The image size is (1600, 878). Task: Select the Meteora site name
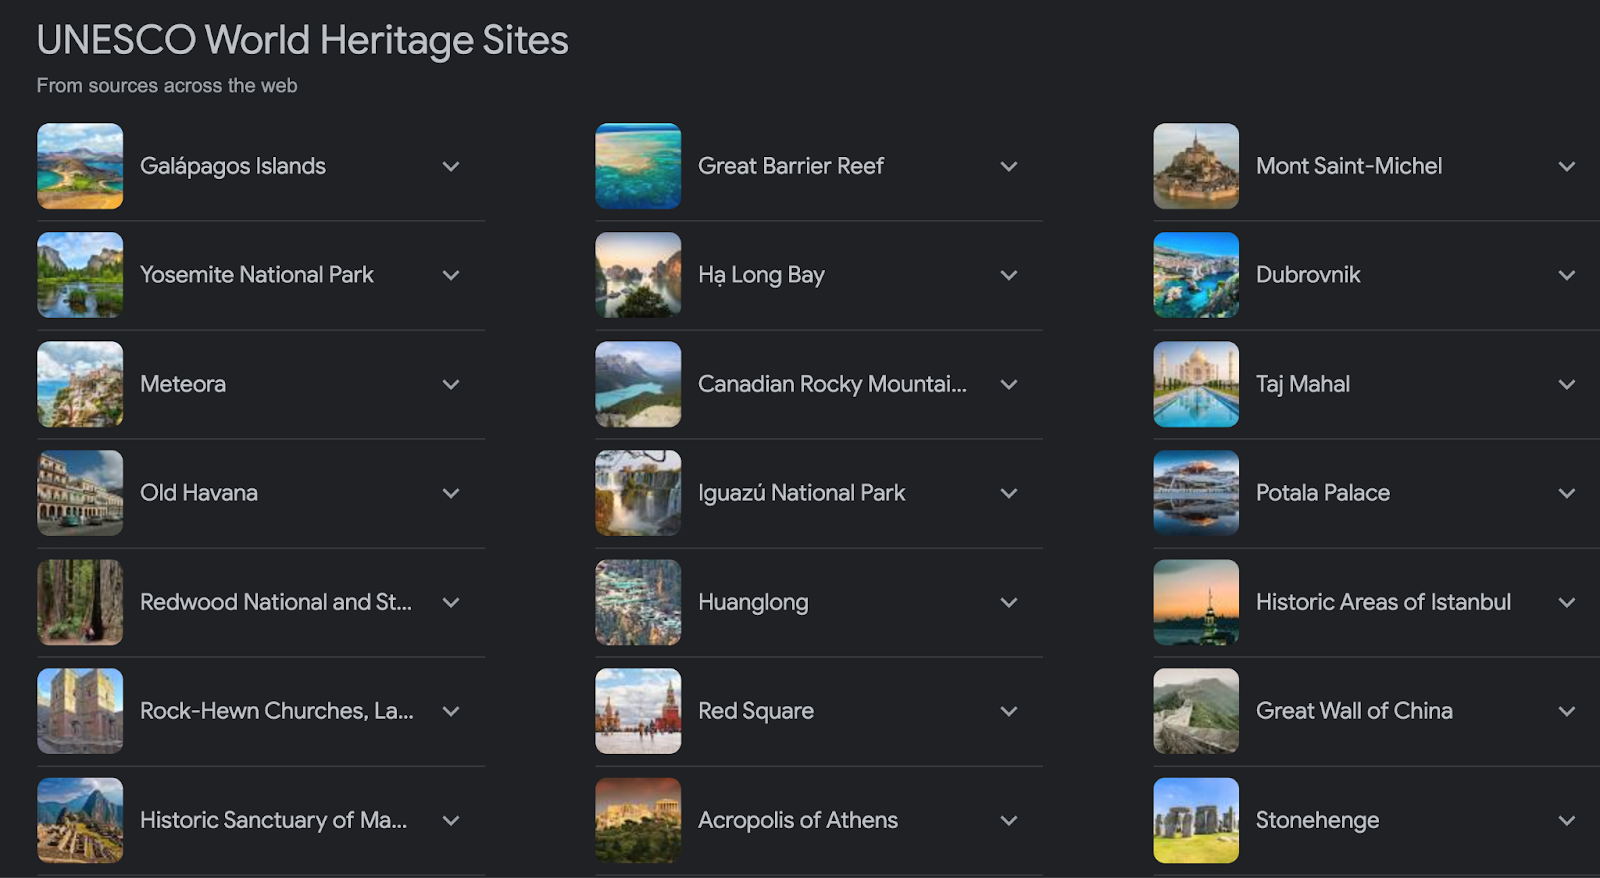pyautogui.click(x=183, y=384)
